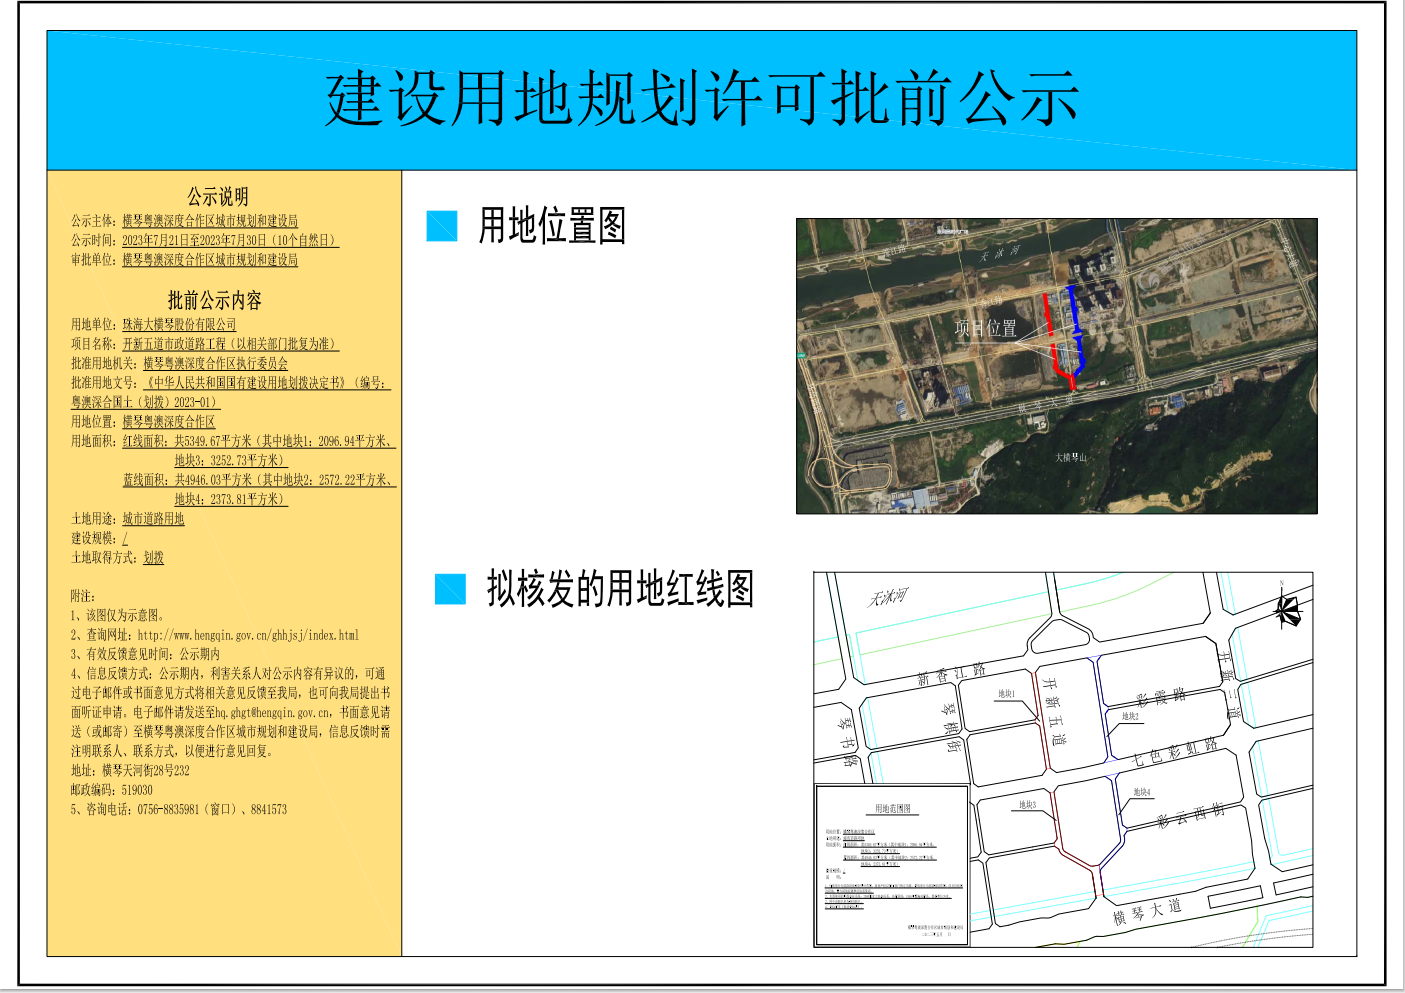Viewport: 1405px width, 993px height.
Task: Click the blue square beside 拟核发的用地红线图
Action: (451, 589)
